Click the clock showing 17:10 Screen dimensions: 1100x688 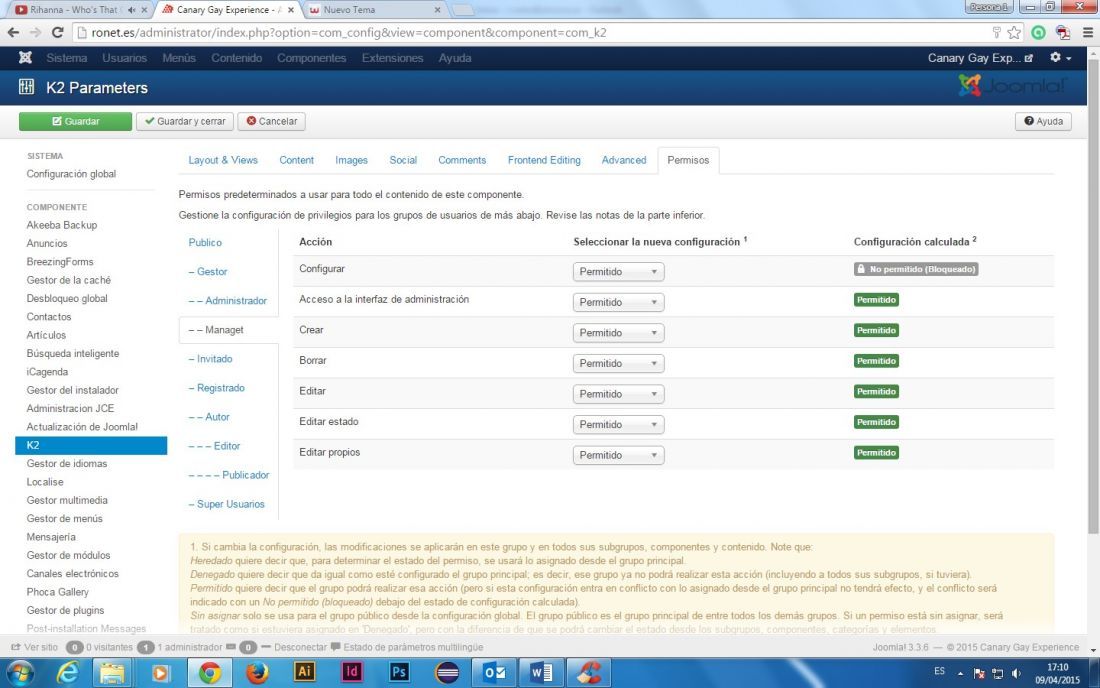point(1057,667)
